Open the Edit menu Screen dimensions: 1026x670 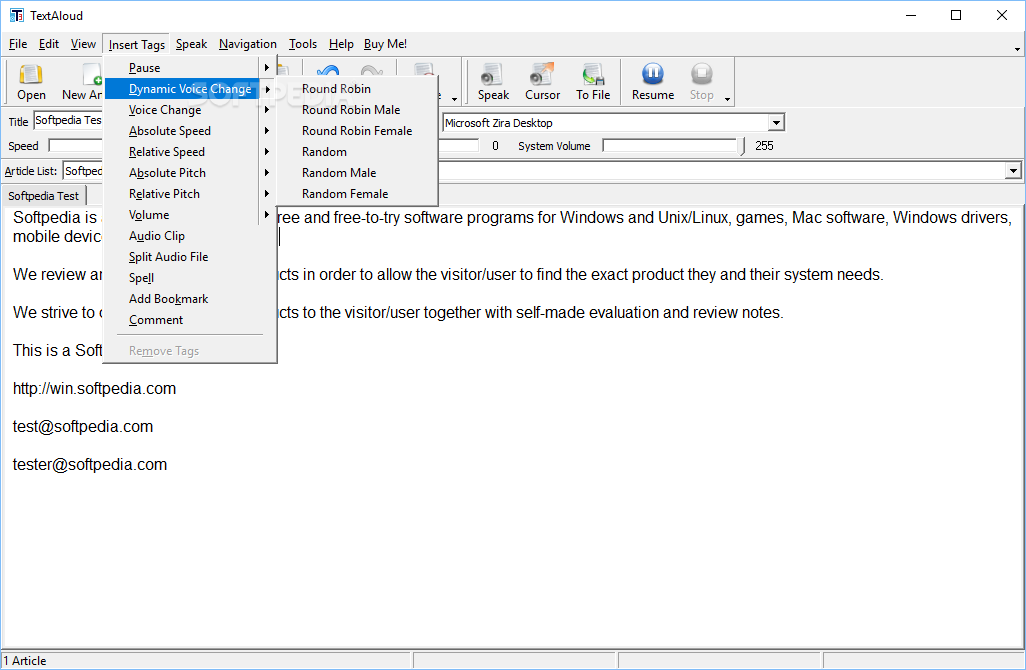tap(48, 44)
